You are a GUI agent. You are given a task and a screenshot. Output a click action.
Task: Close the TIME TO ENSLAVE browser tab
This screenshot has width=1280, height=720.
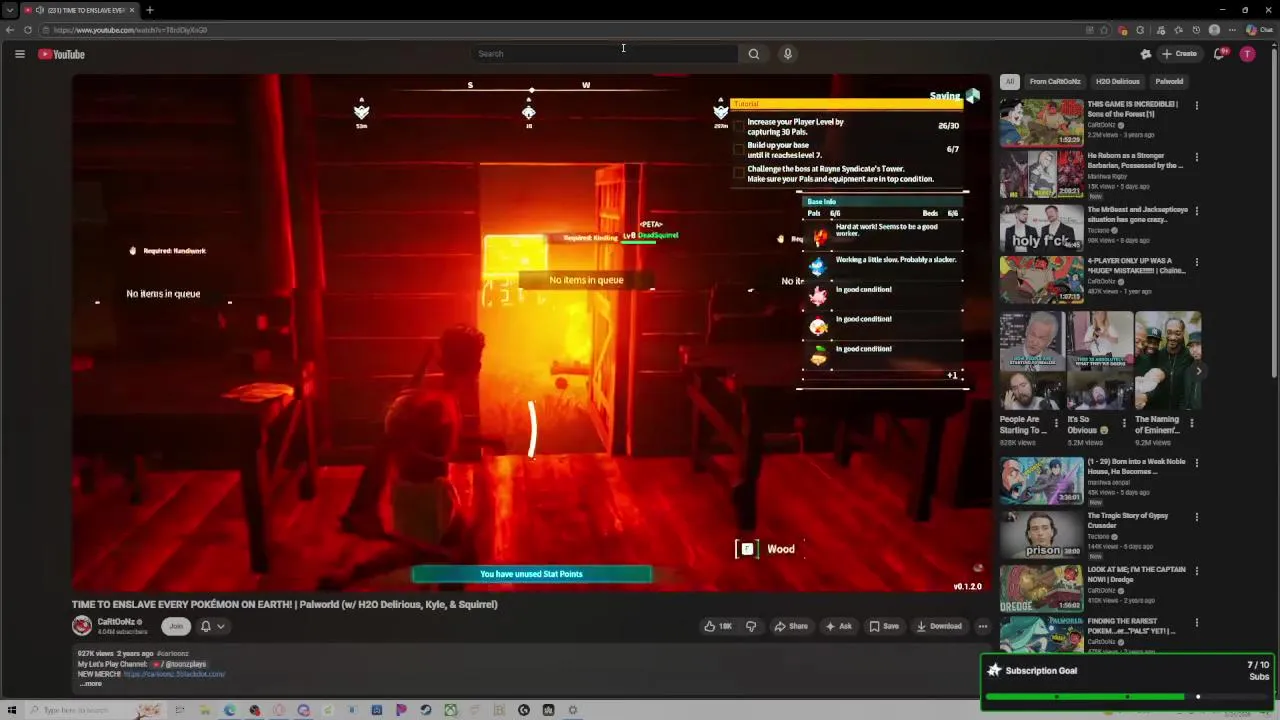[x=131, y=10]
